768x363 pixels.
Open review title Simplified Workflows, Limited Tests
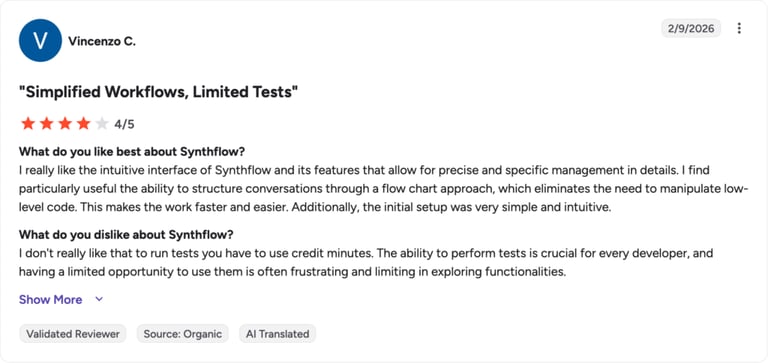[159, 92]
